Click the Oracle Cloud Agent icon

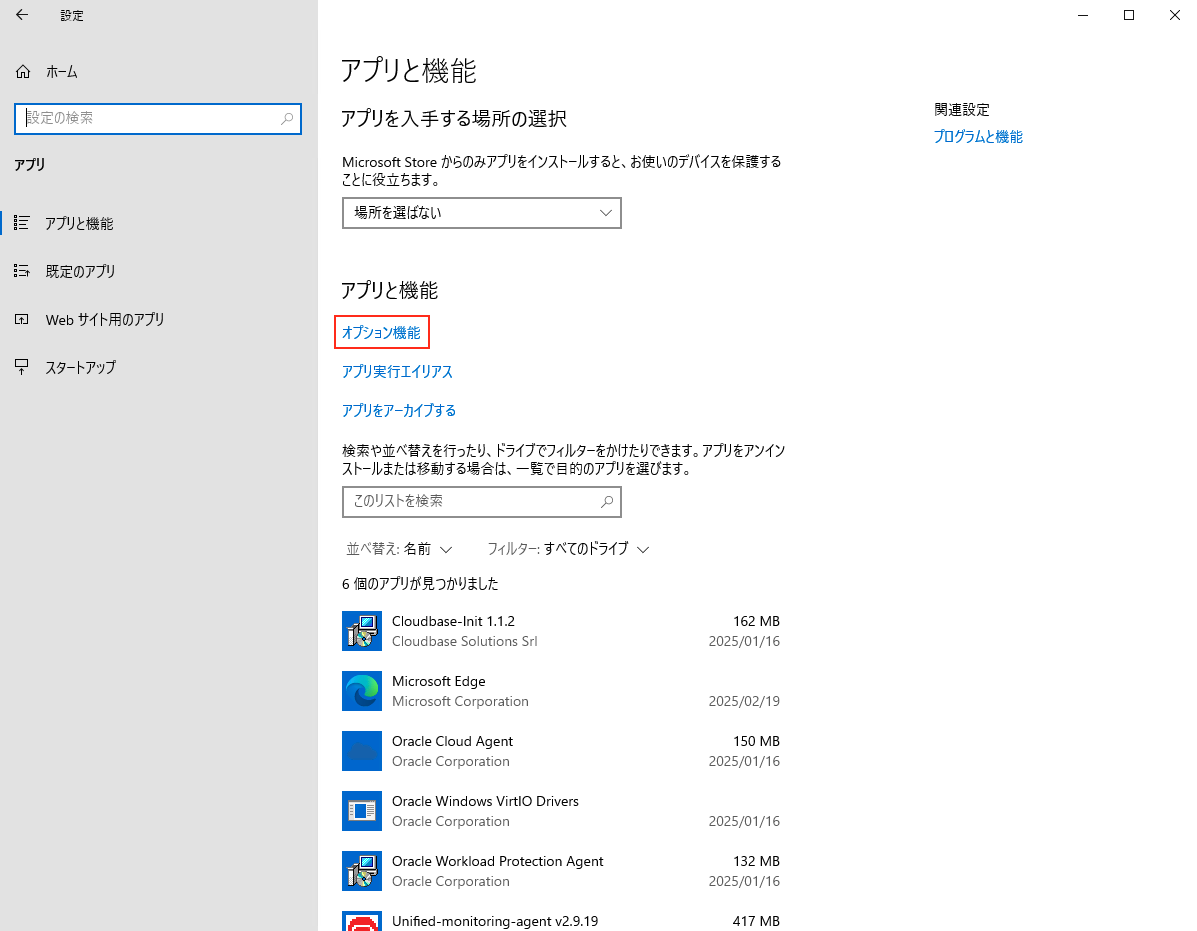(362, 751)
